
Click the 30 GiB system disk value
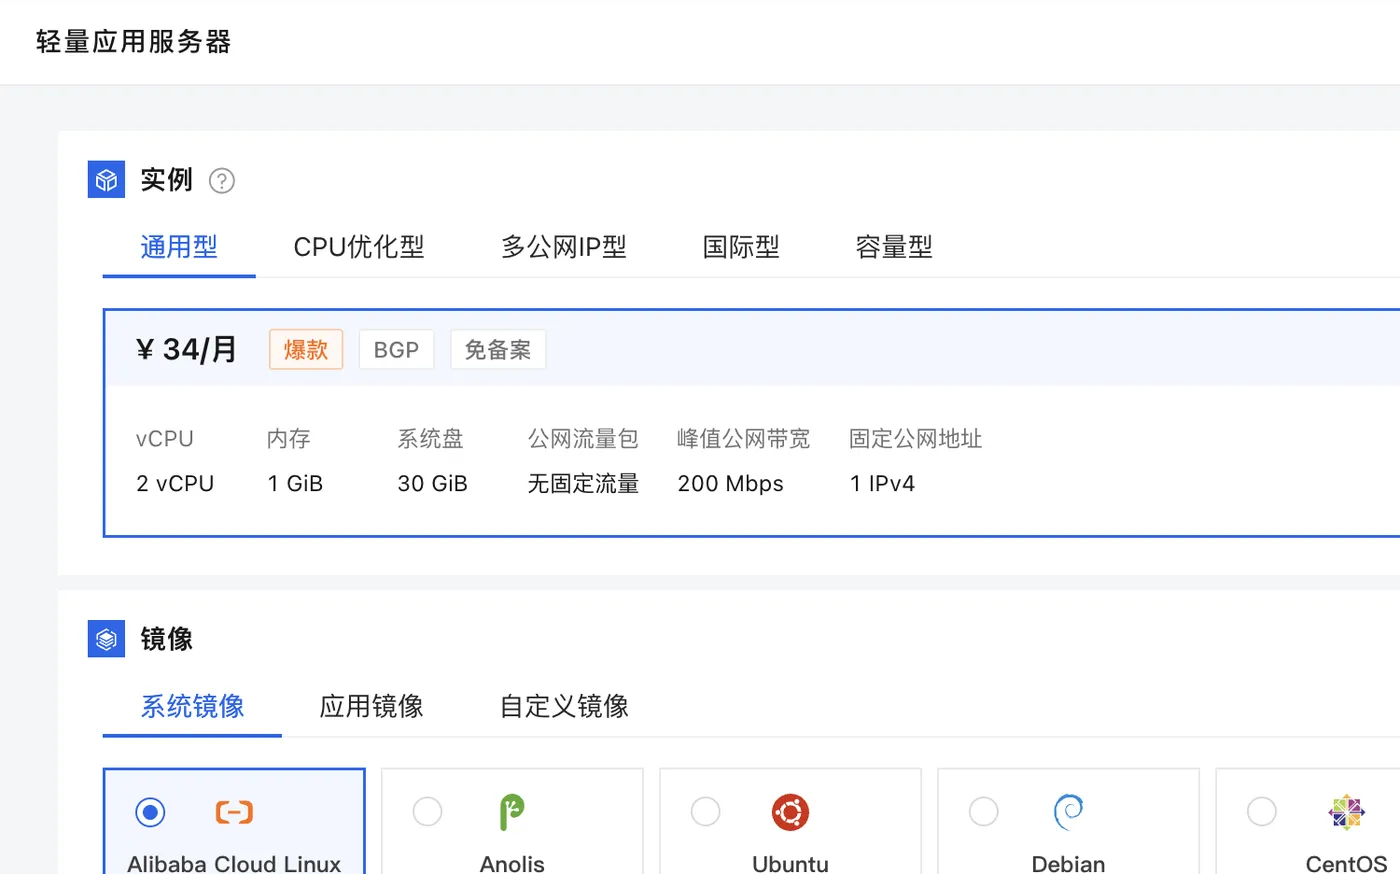[x=432, y=484]
